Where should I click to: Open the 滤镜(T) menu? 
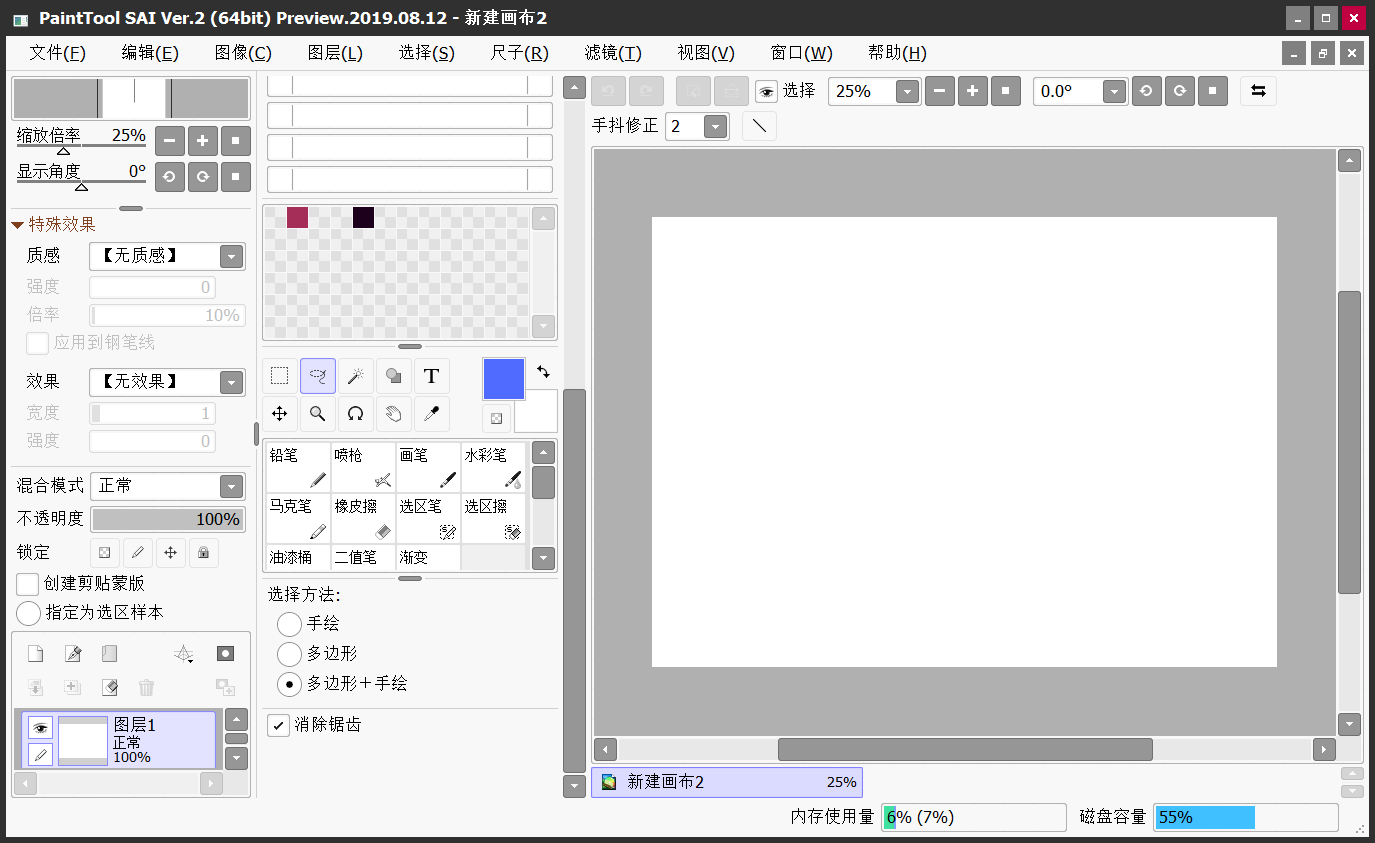pyautogui.click(x=613, y=53)
